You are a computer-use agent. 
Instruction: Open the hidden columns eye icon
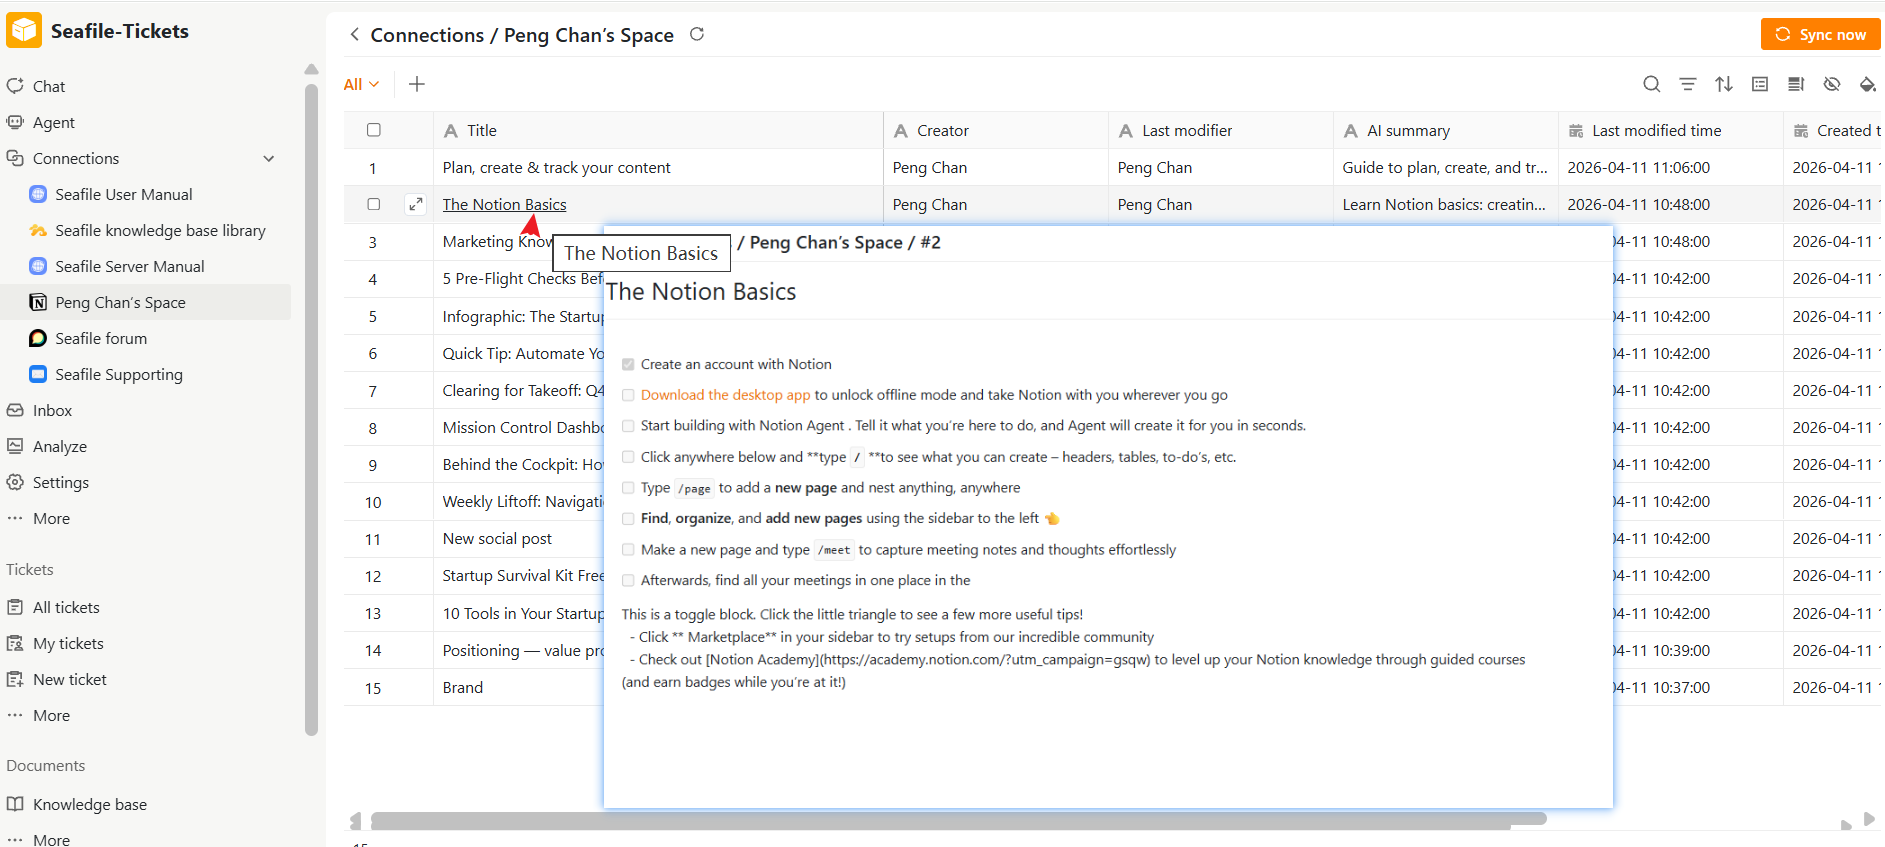(1832, 84)
